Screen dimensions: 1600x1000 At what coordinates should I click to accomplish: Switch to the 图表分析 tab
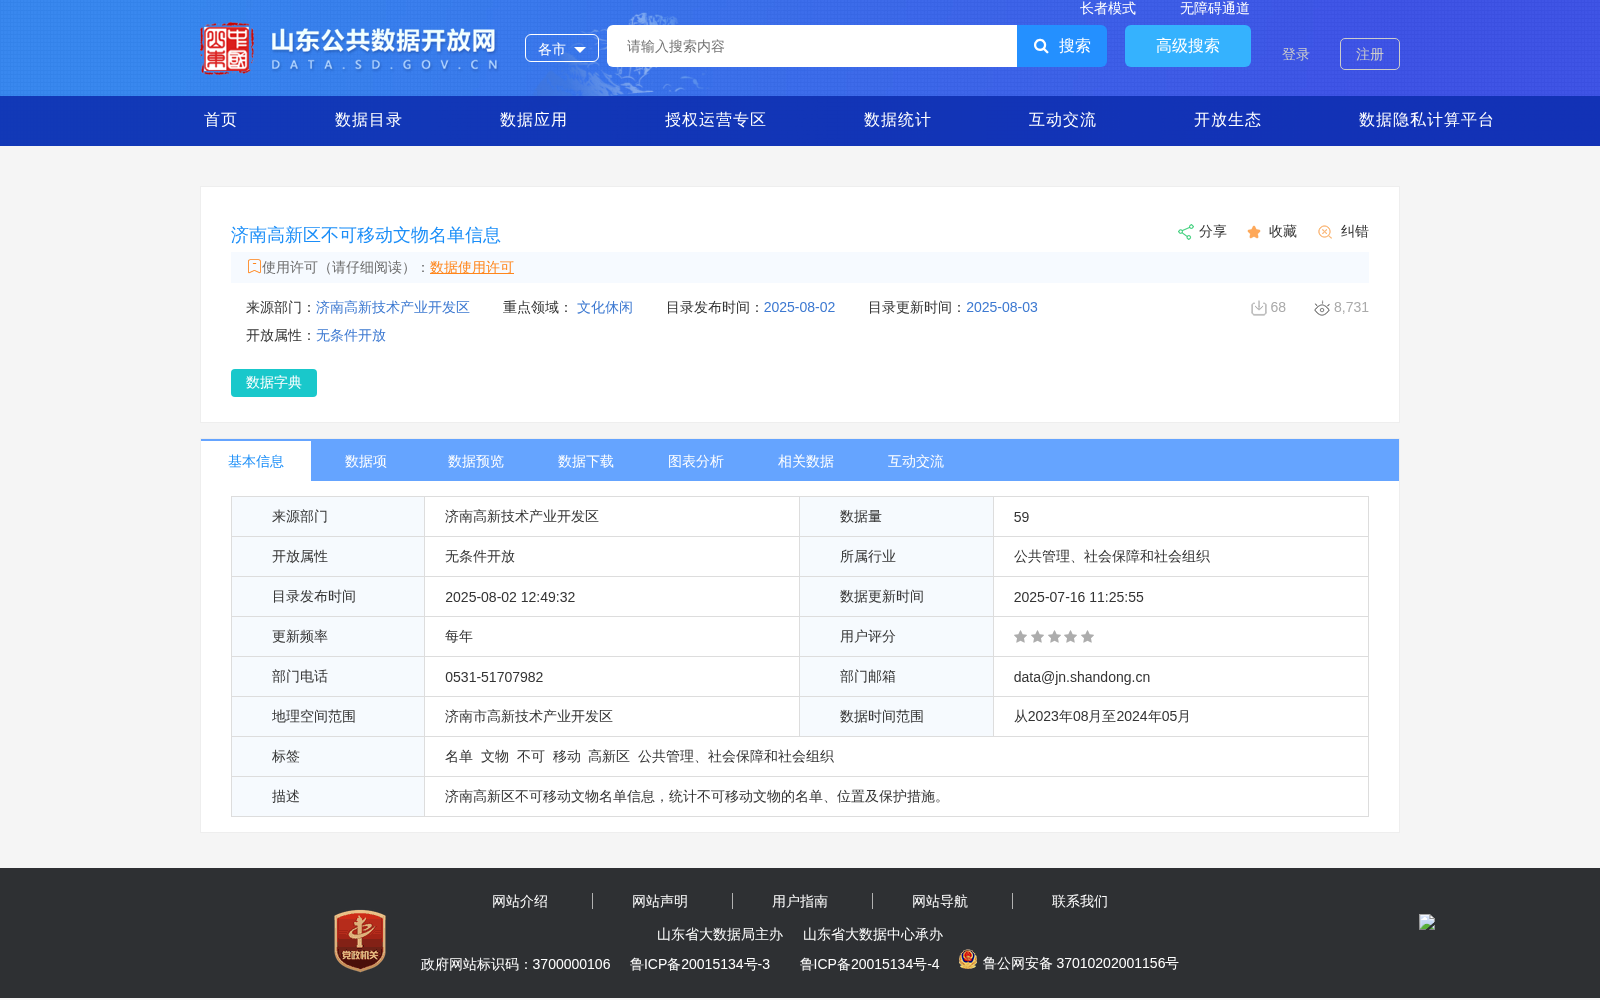point(696,461)
